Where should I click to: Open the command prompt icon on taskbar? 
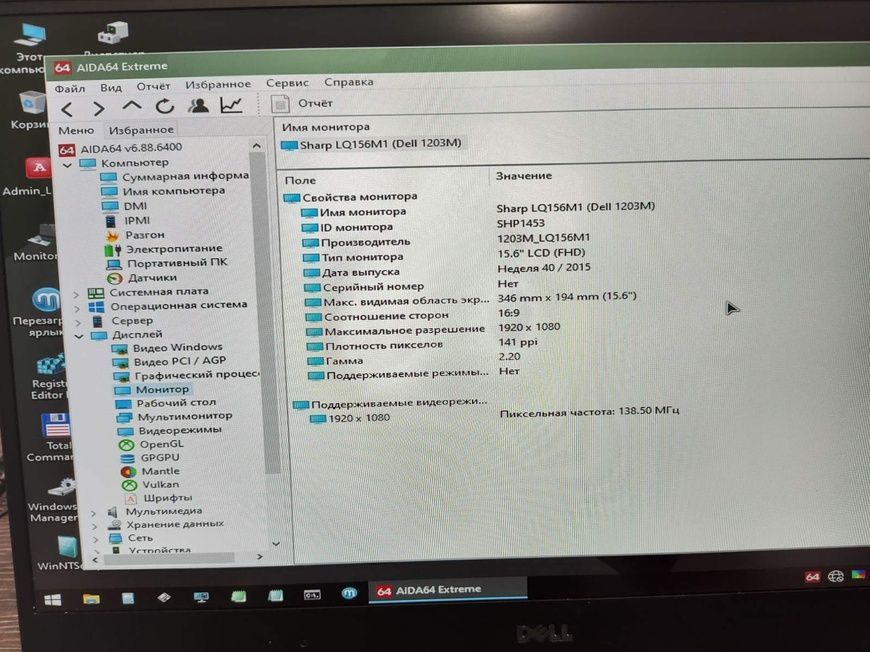coord(312,595)
